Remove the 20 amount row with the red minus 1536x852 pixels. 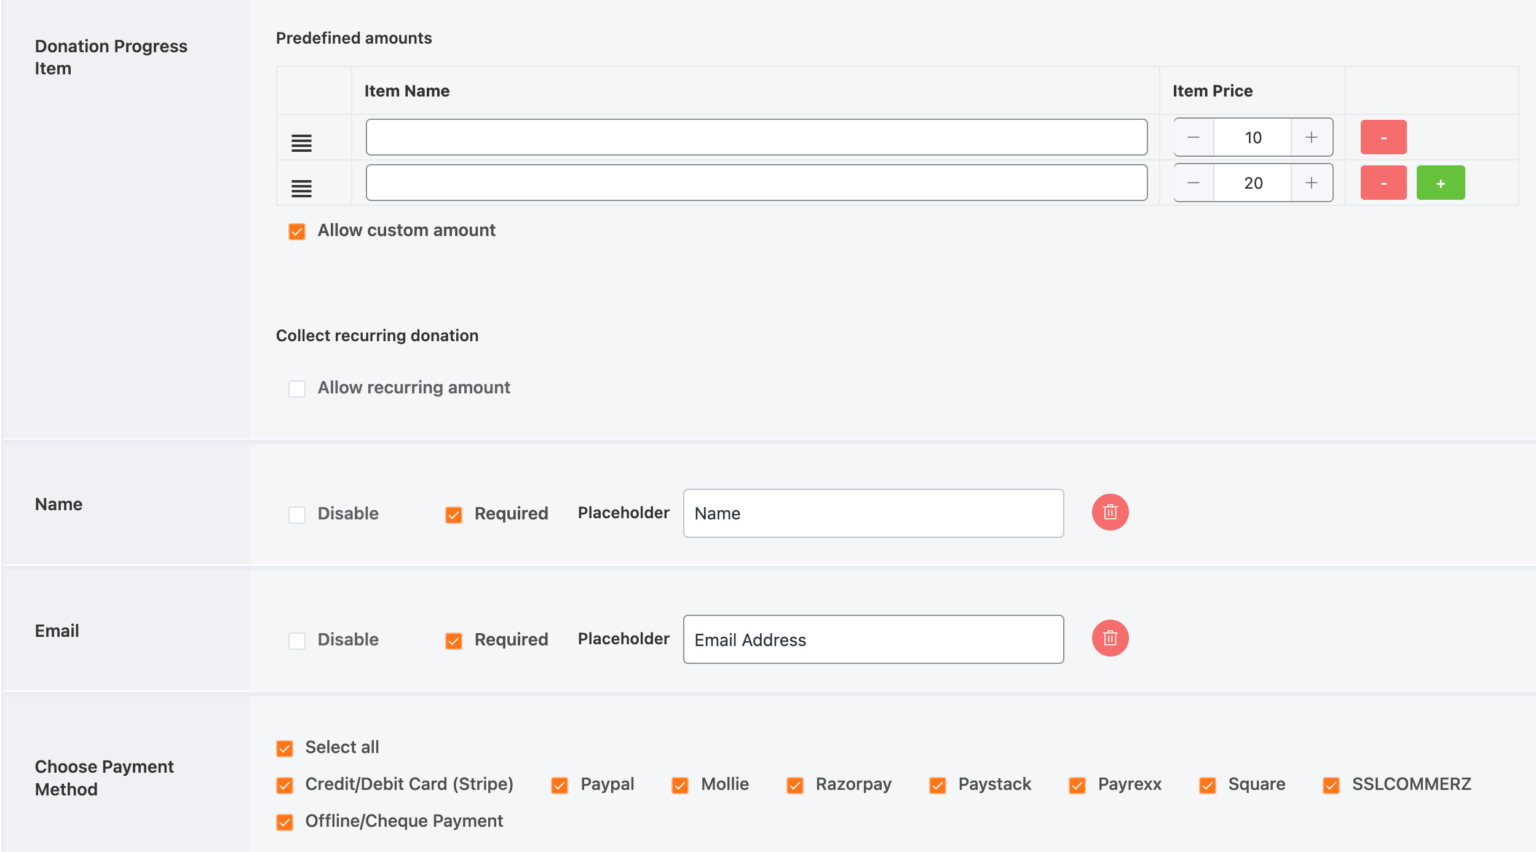pyautogui.click(x=1383, y=182)
